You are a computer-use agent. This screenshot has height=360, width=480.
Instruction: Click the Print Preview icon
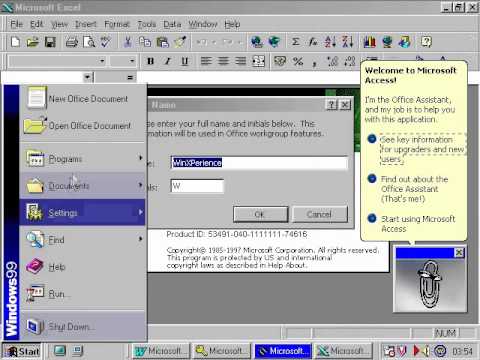89,42
